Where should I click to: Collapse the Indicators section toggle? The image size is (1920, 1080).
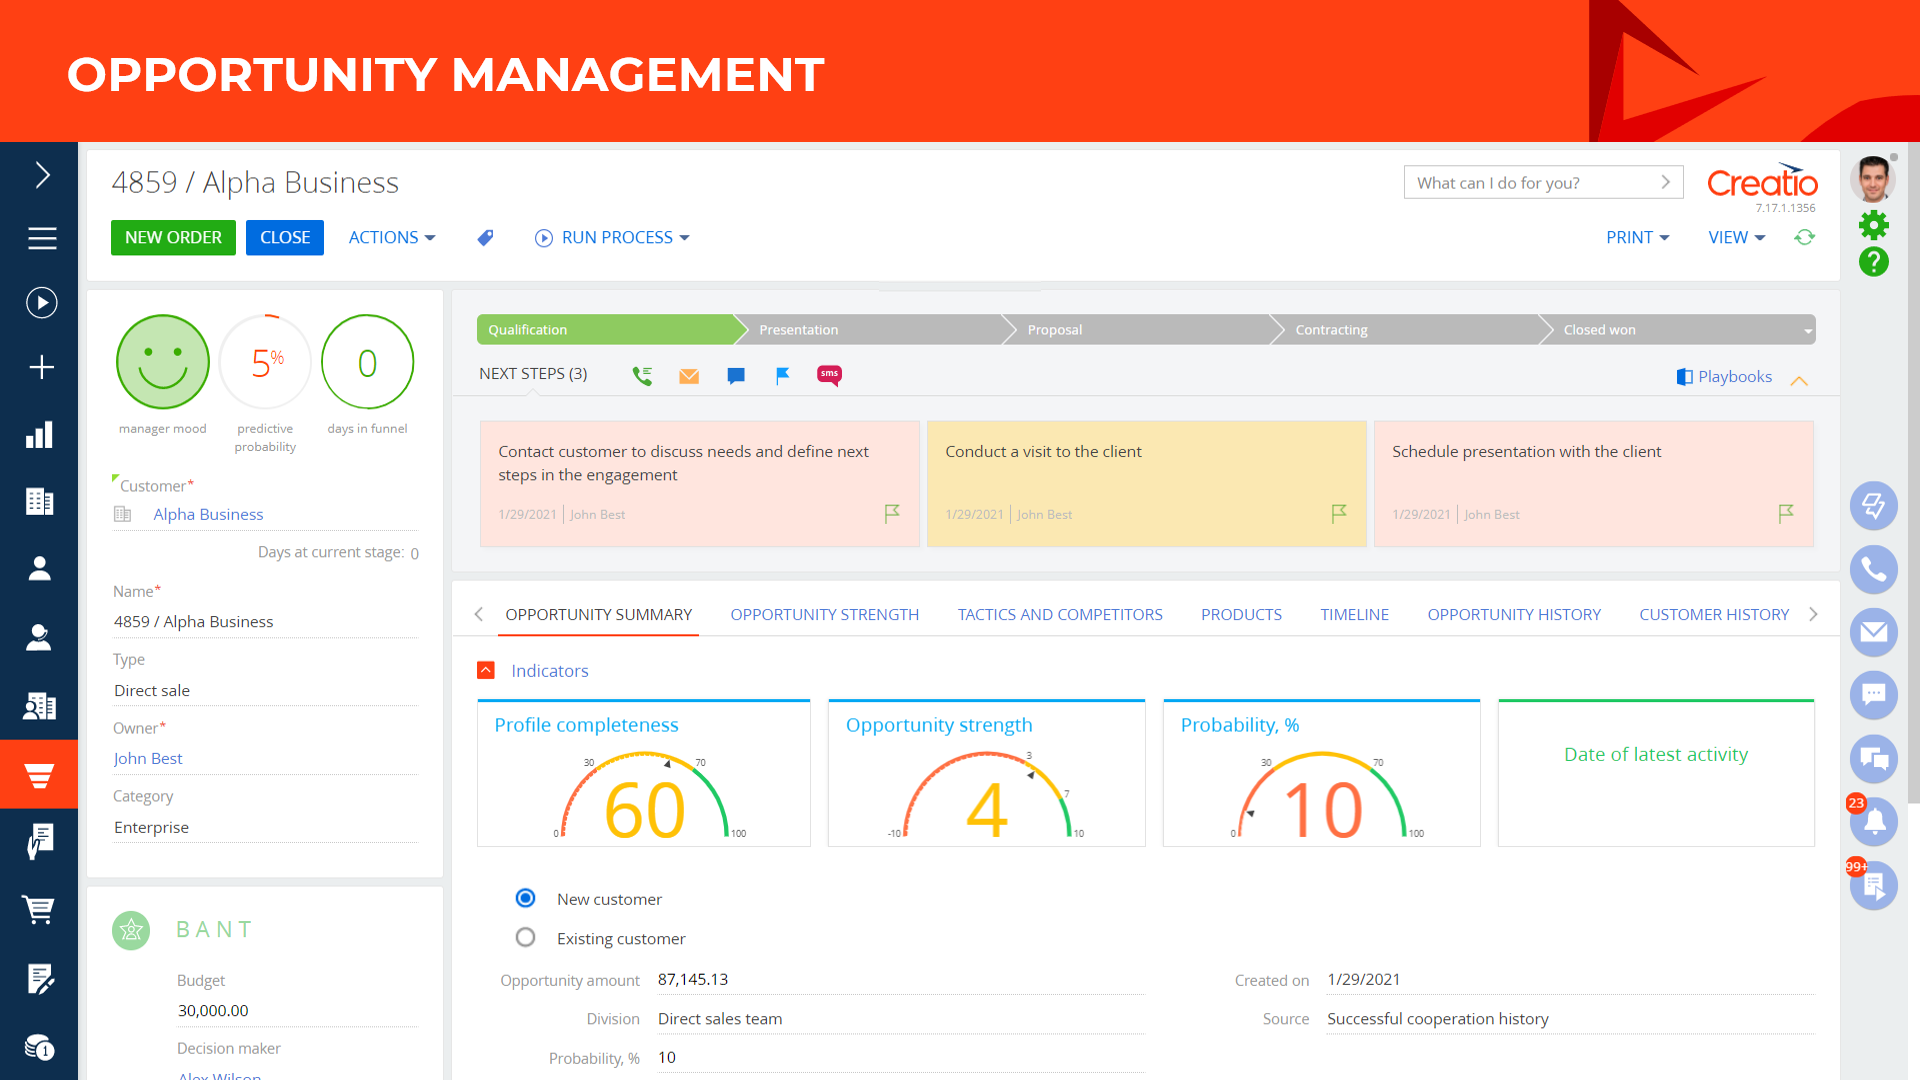pyautogui.click(x=486, y=670)
